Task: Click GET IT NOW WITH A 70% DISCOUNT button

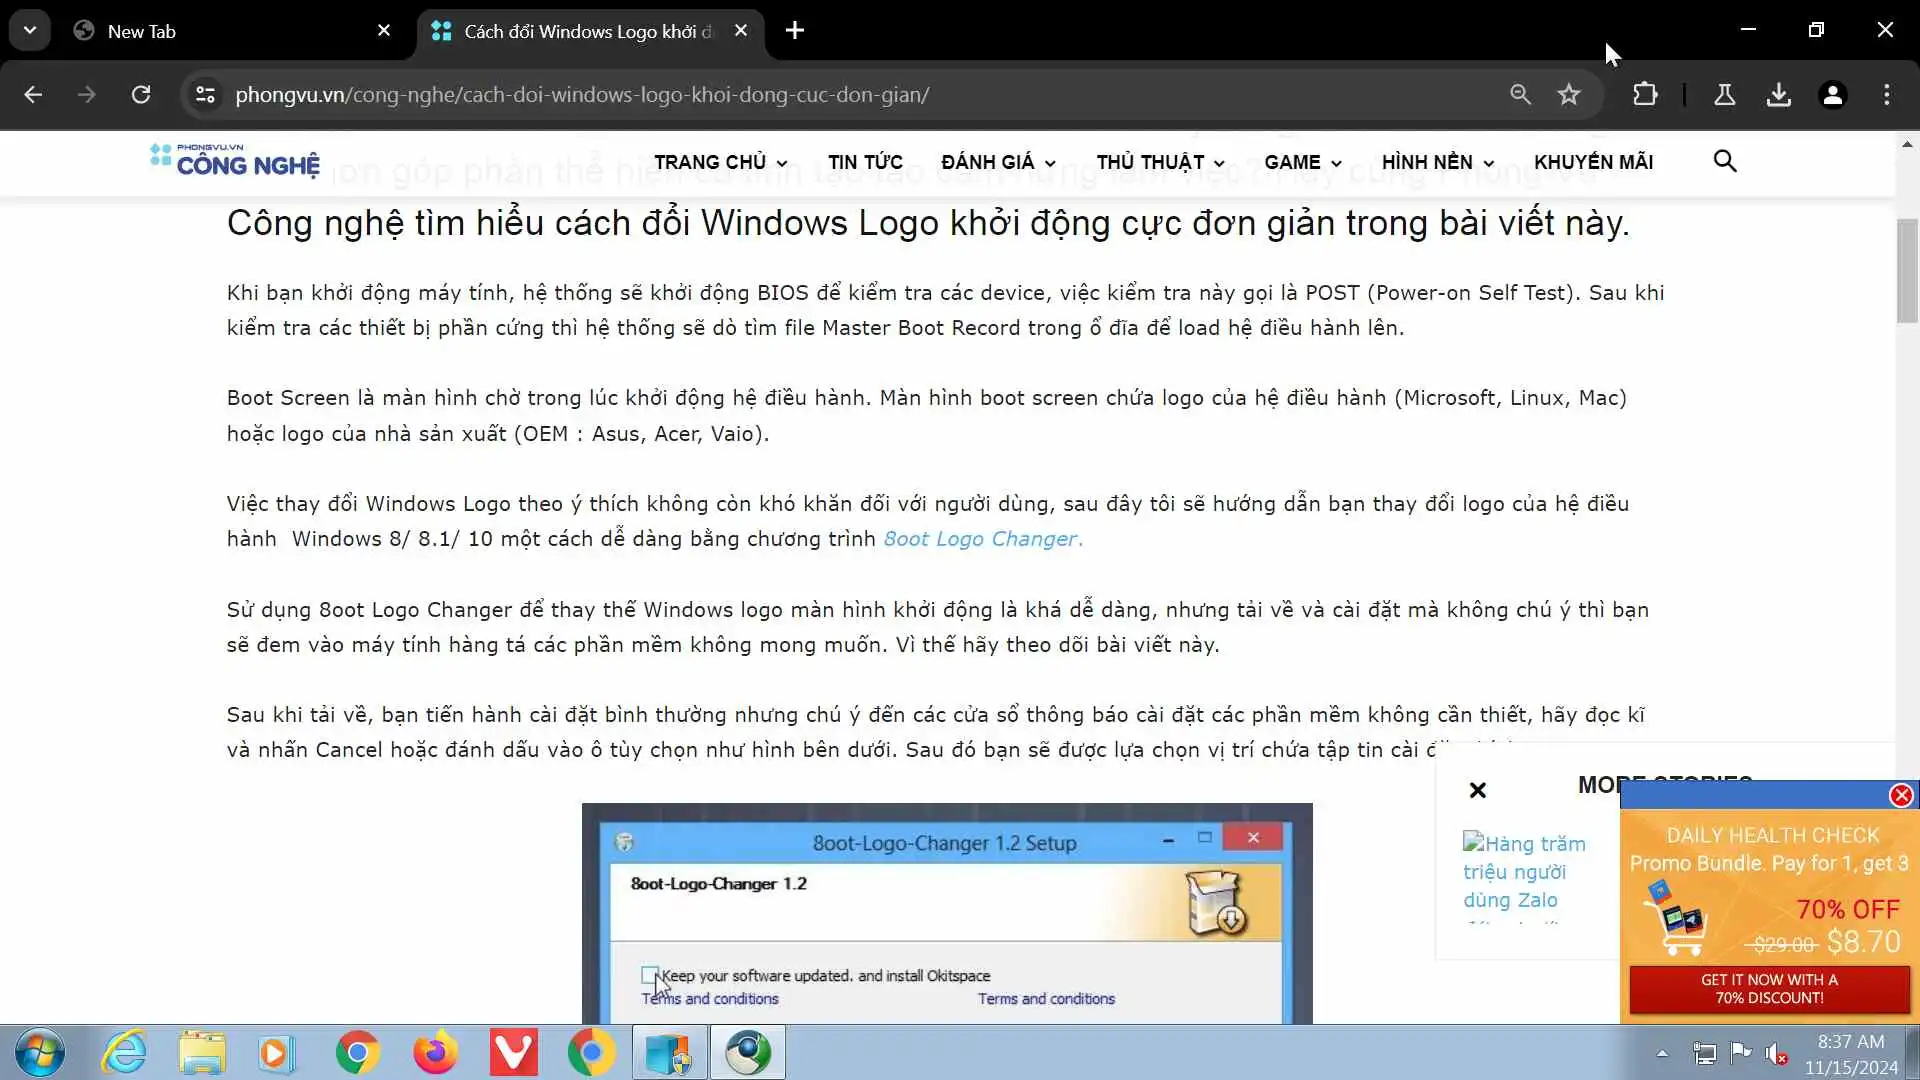Action: coord(1769,988)
